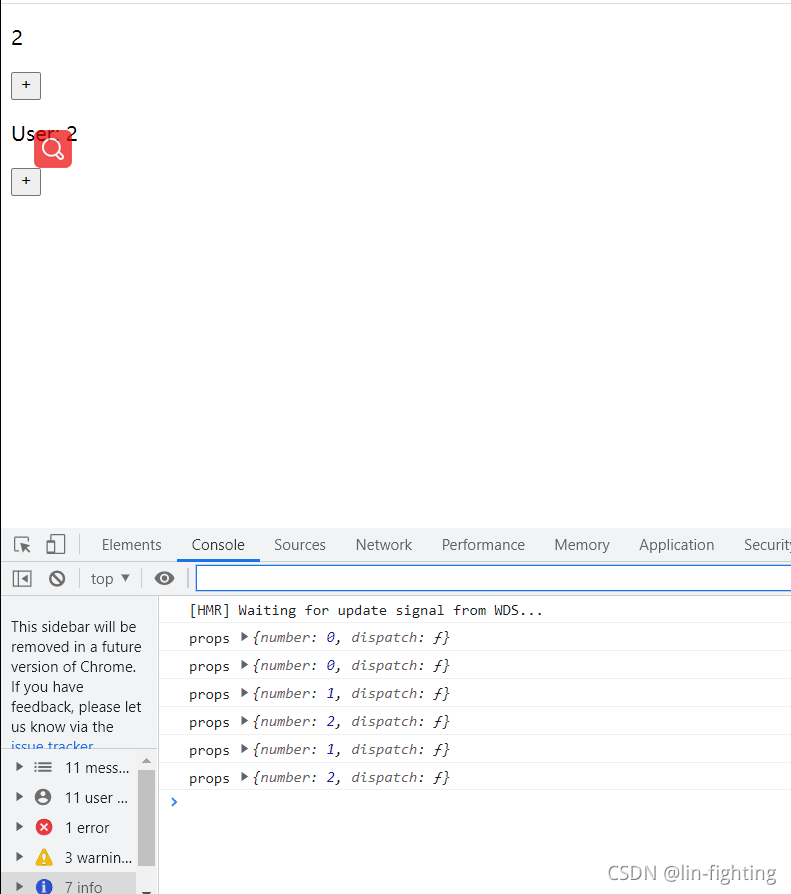
Task: Click the '1 error' sidebar label
Action: point(87,828)
